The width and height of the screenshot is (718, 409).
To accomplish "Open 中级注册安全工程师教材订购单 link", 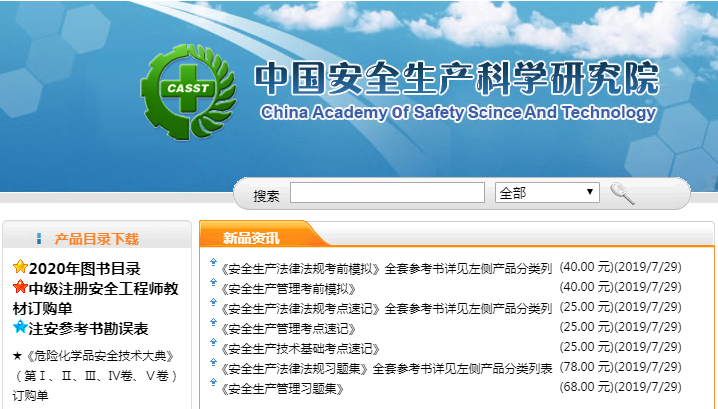I will pyautogui.click(x=96, y=299).
